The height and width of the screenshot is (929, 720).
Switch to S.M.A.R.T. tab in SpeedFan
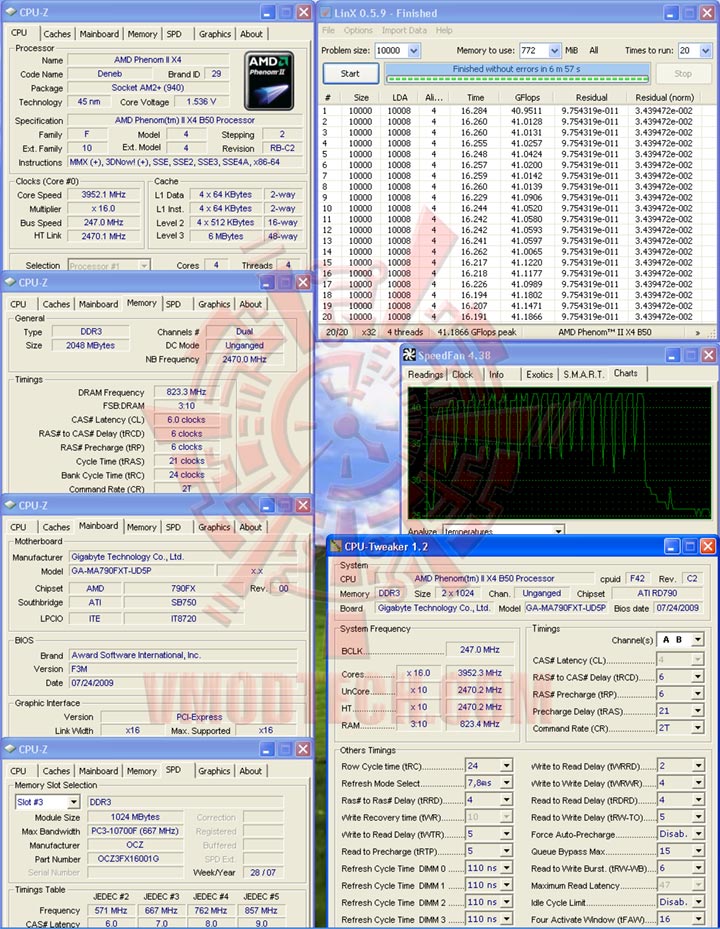(583, 374)
